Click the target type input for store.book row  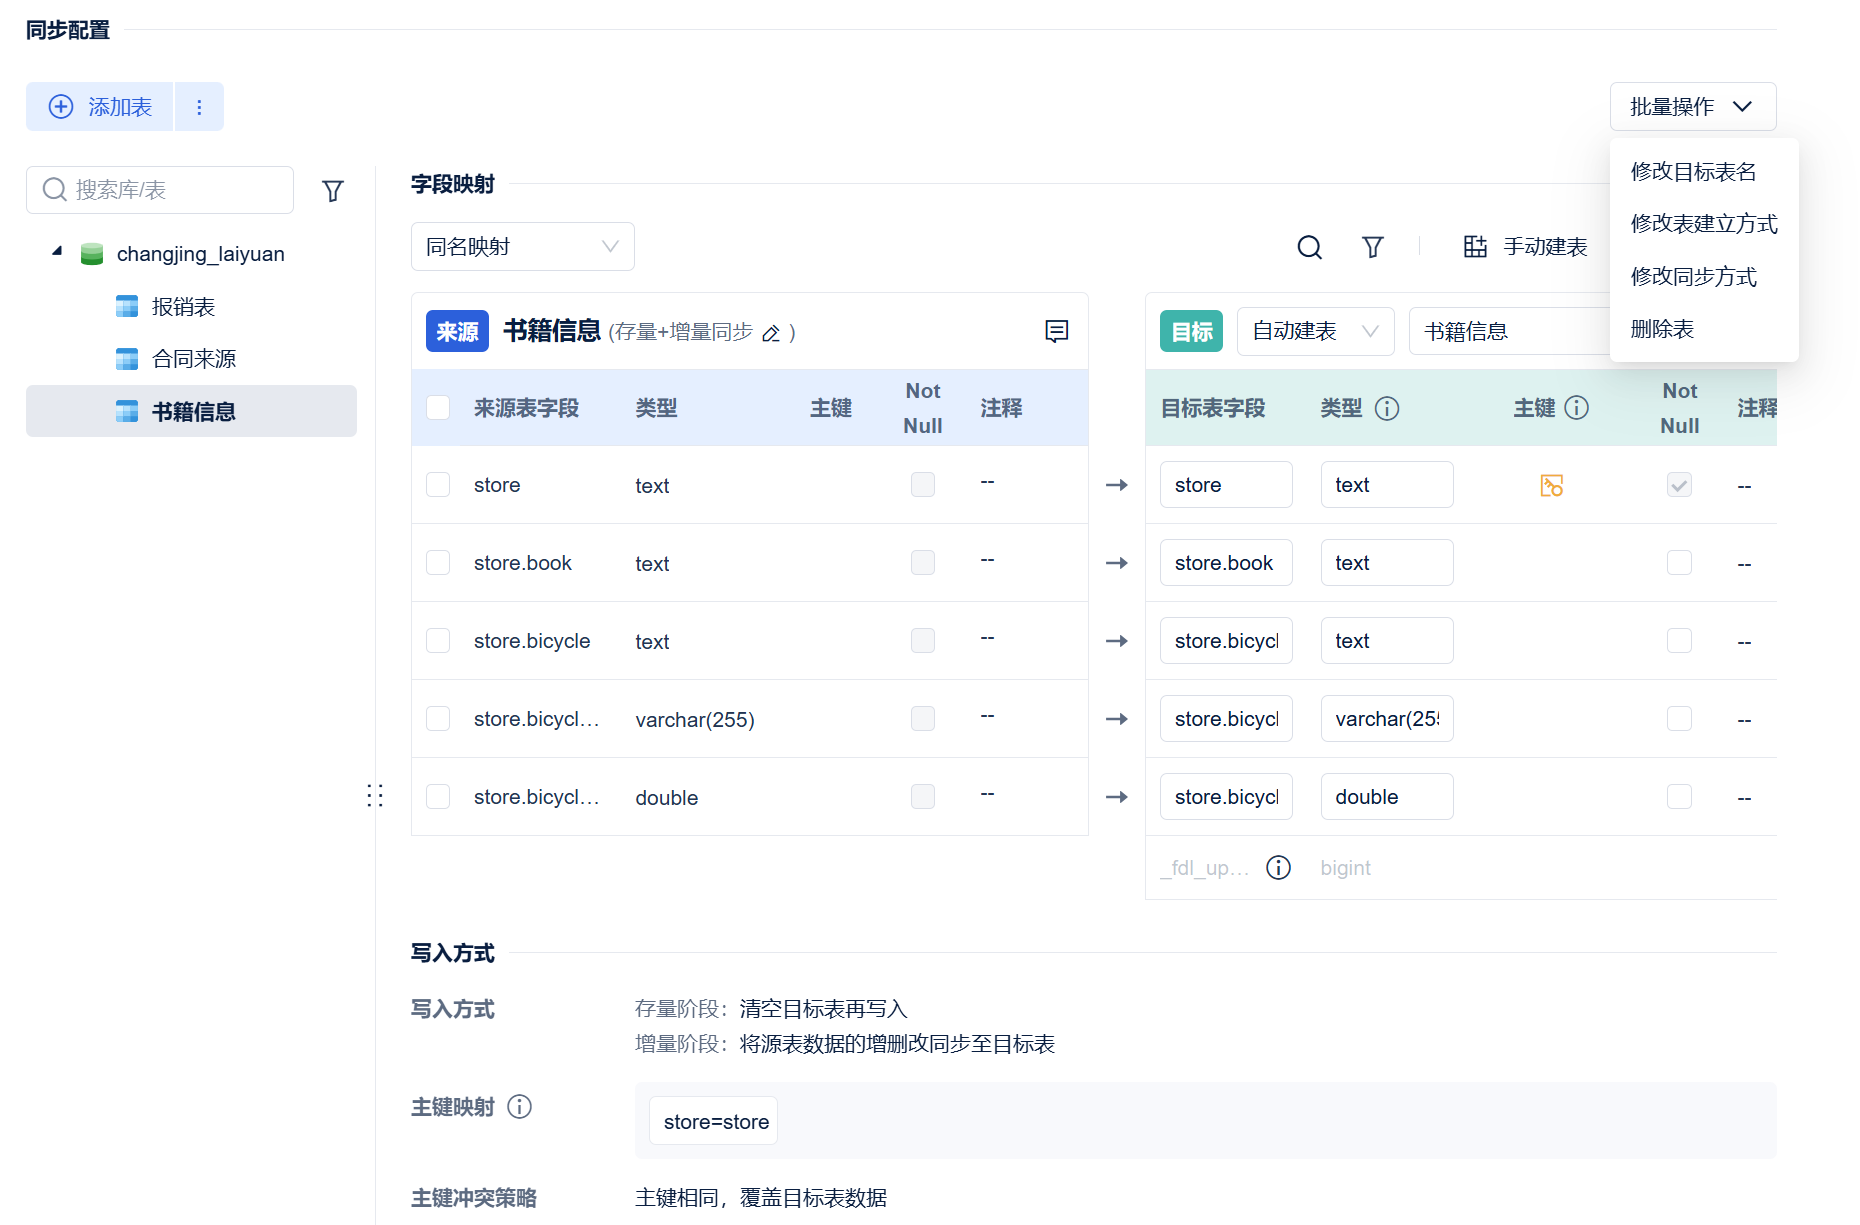[1387, 563]
